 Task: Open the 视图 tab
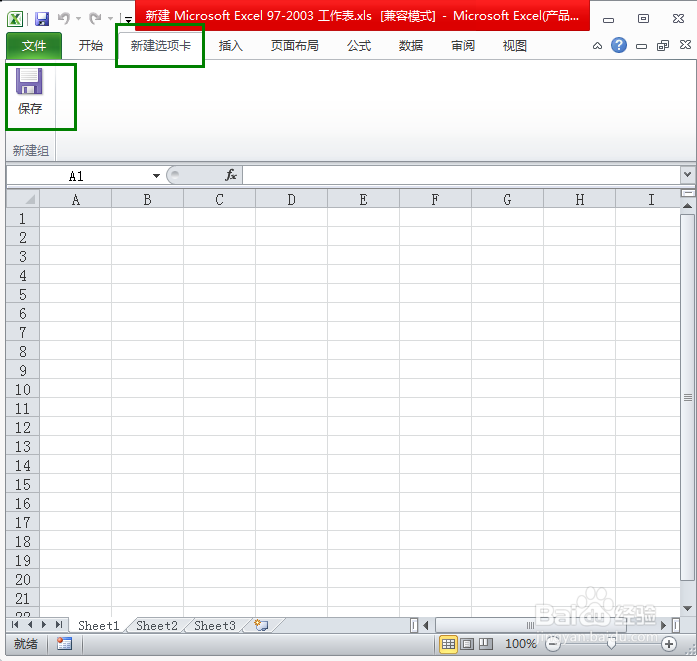coord(515,46)
